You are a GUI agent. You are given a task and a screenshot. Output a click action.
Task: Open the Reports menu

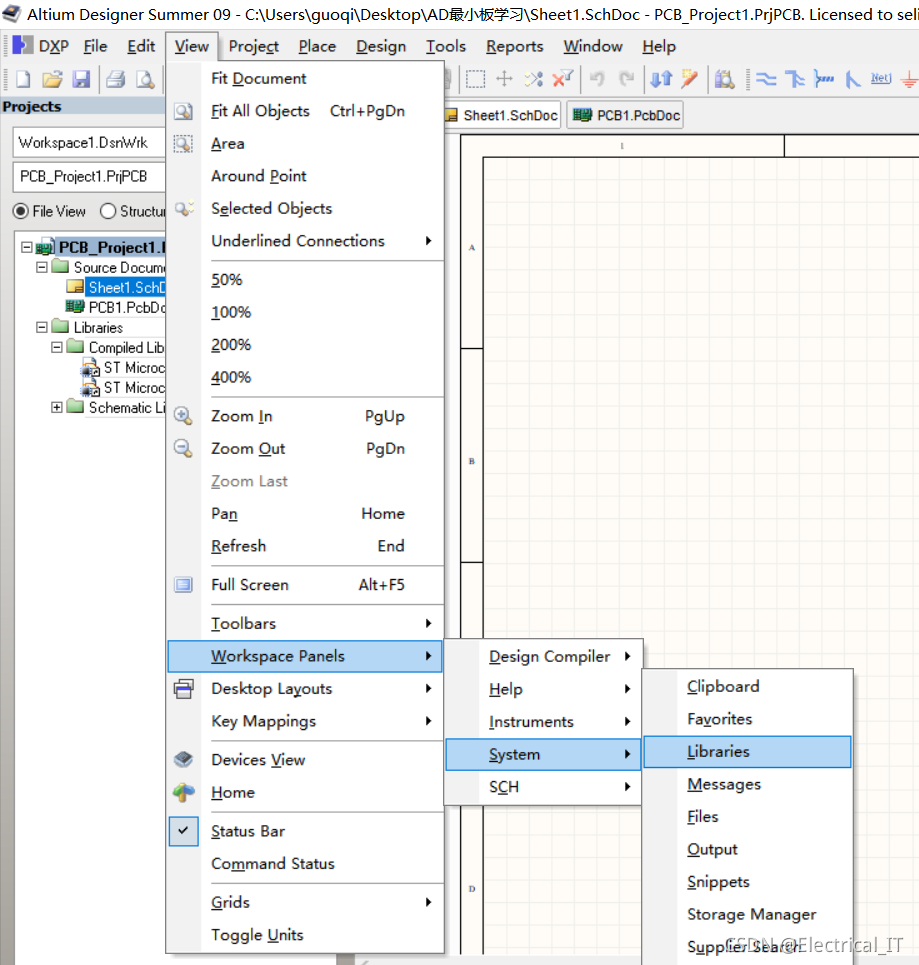[515, 46]
